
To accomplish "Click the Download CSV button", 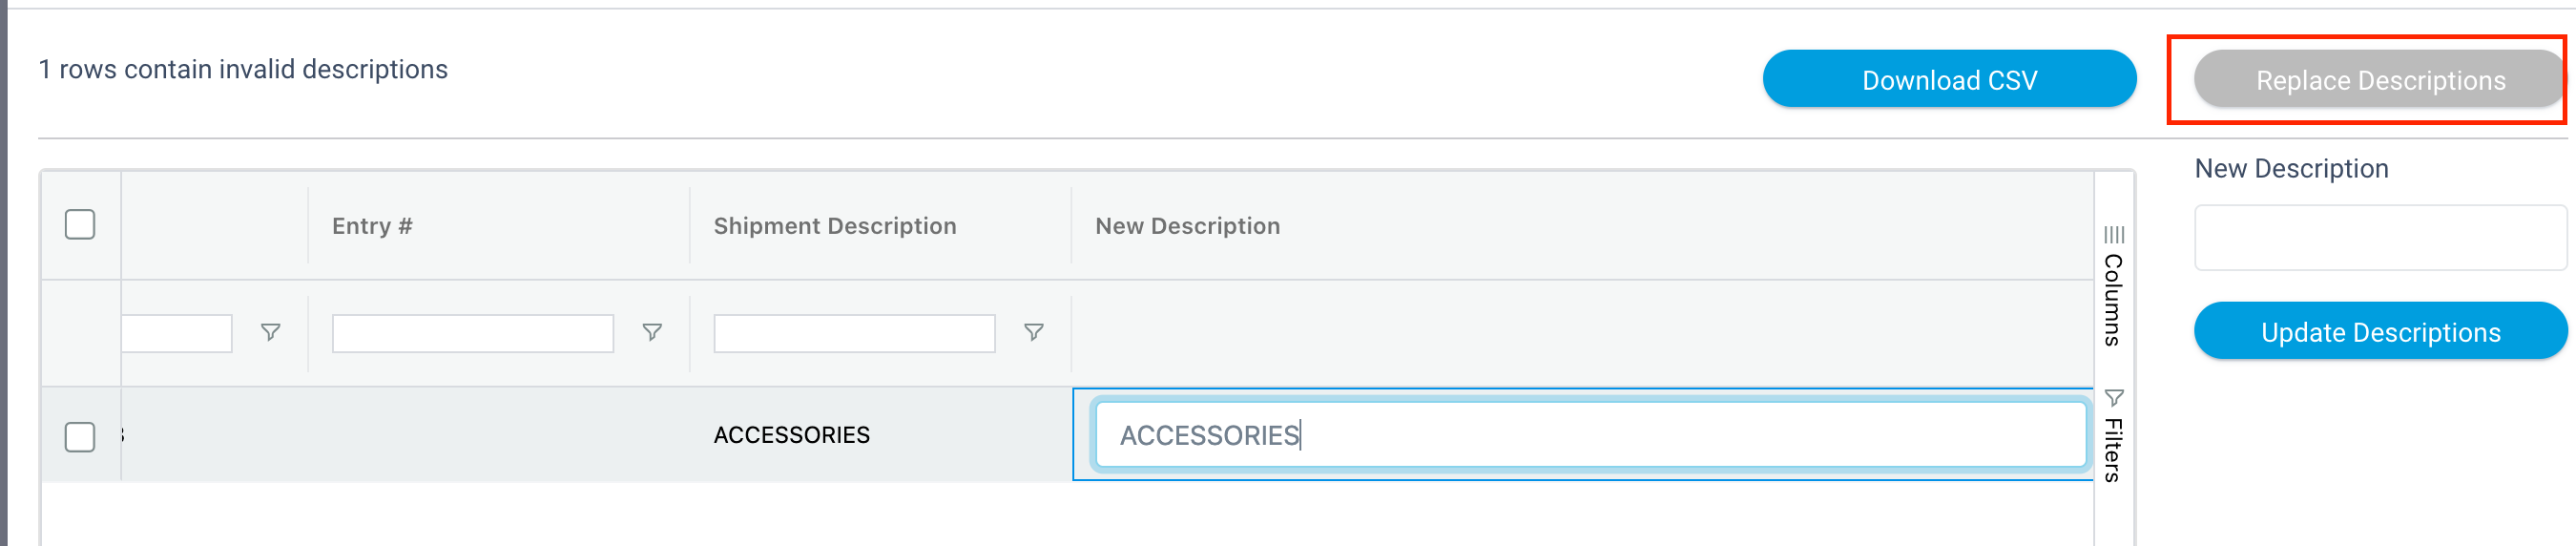I will [1949, 79].
